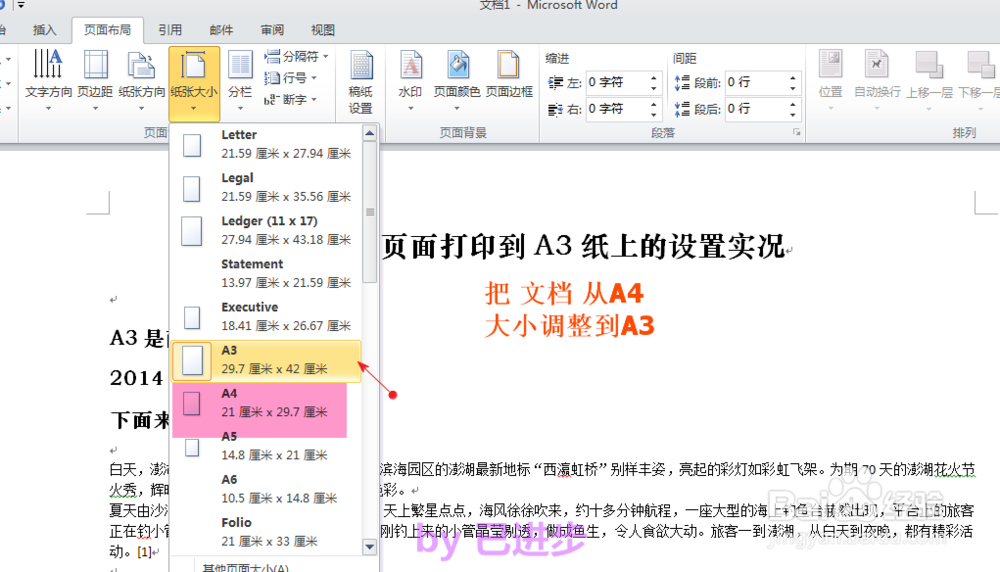Select Executive paper size
Viewport: 1000px width, 572px height.
click(267, 317)
